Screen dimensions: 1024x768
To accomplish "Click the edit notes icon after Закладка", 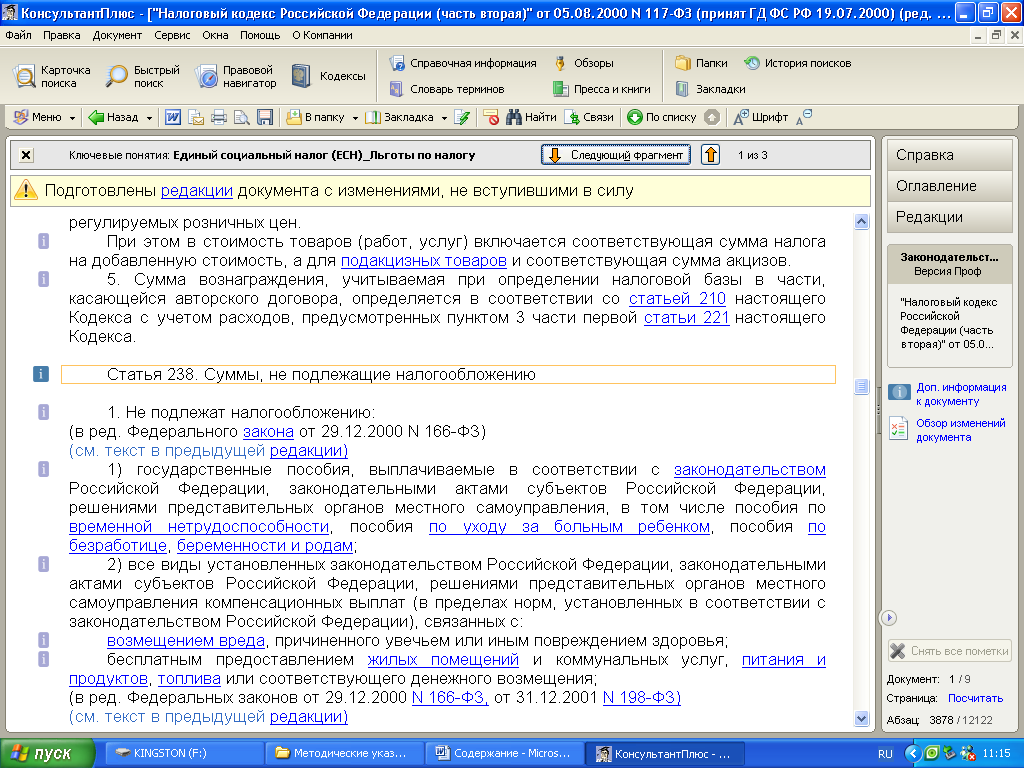I will (462, 118).
